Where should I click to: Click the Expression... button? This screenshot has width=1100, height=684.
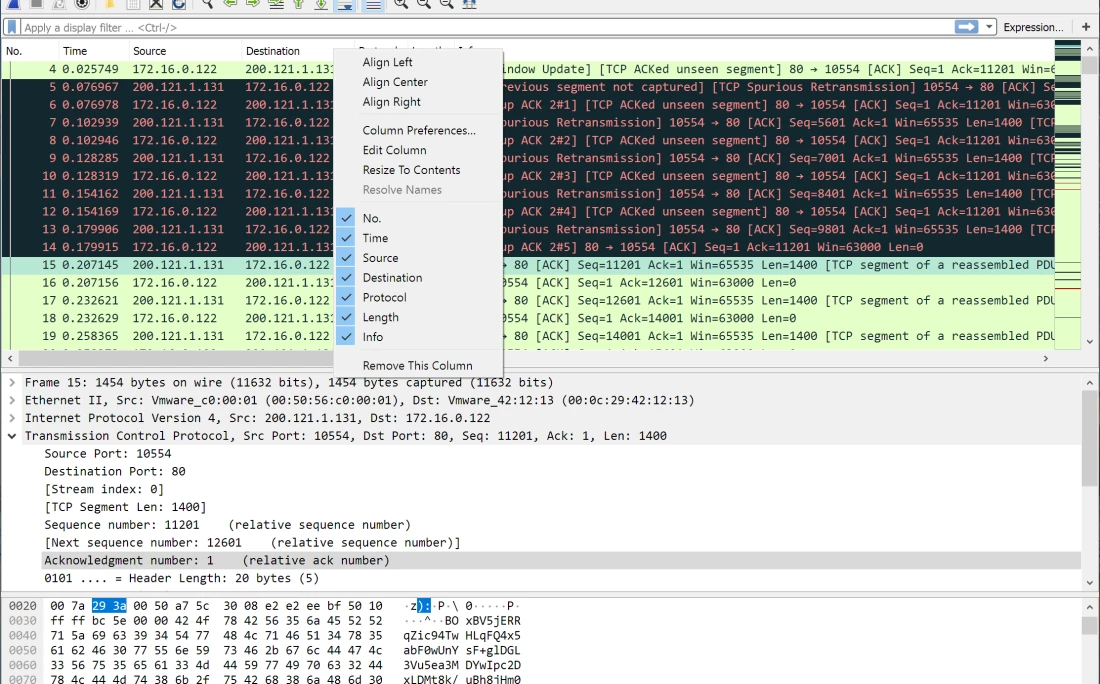[1033, 27]
